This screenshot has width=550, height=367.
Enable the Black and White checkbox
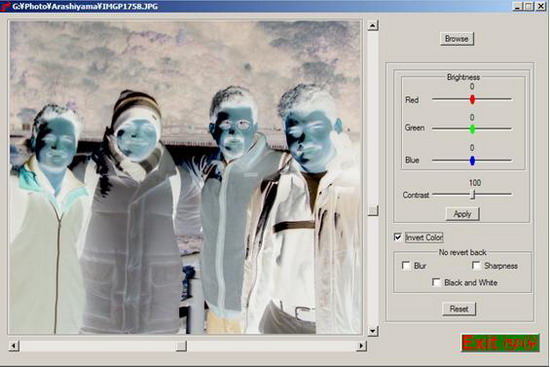[436, 282]
